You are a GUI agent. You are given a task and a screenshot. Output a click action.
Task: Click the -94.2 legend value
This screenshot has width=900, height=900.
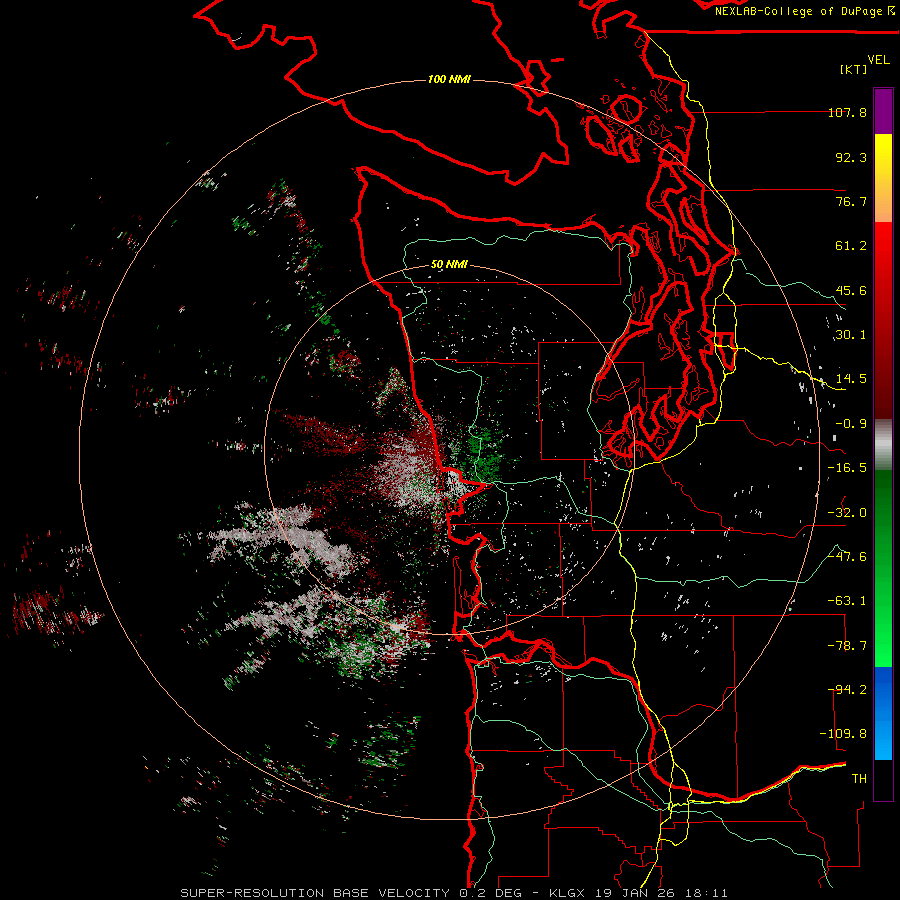pos(847,690)
